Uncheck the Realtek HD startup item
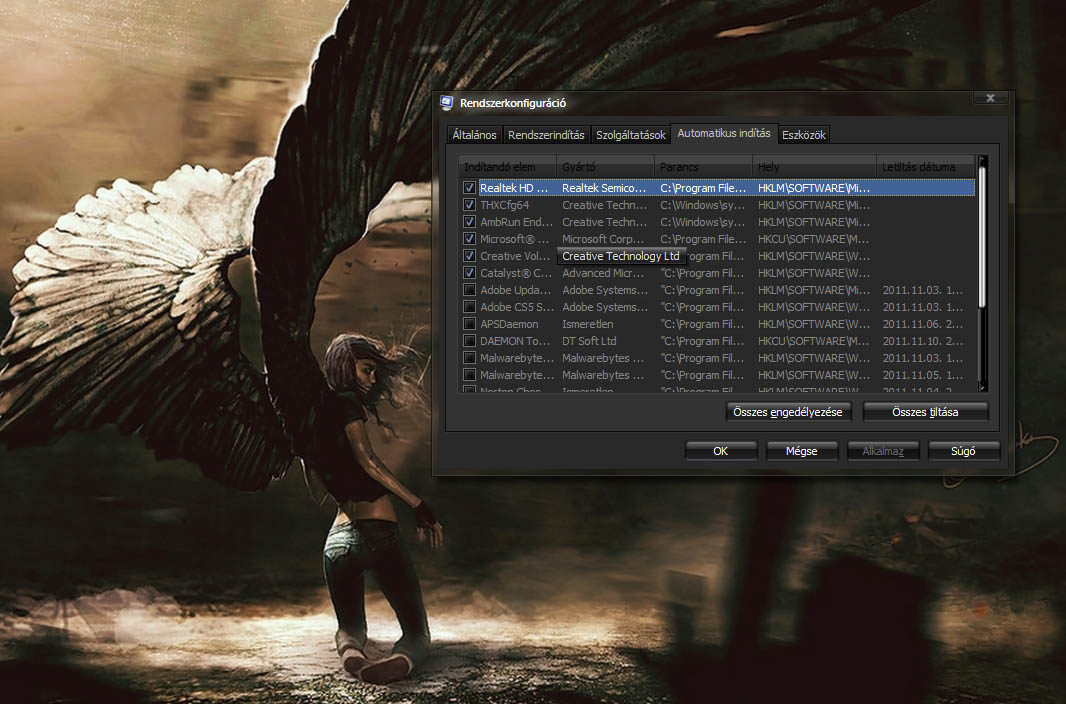This screenshot has height=704, width=1066. coord(469,188)
